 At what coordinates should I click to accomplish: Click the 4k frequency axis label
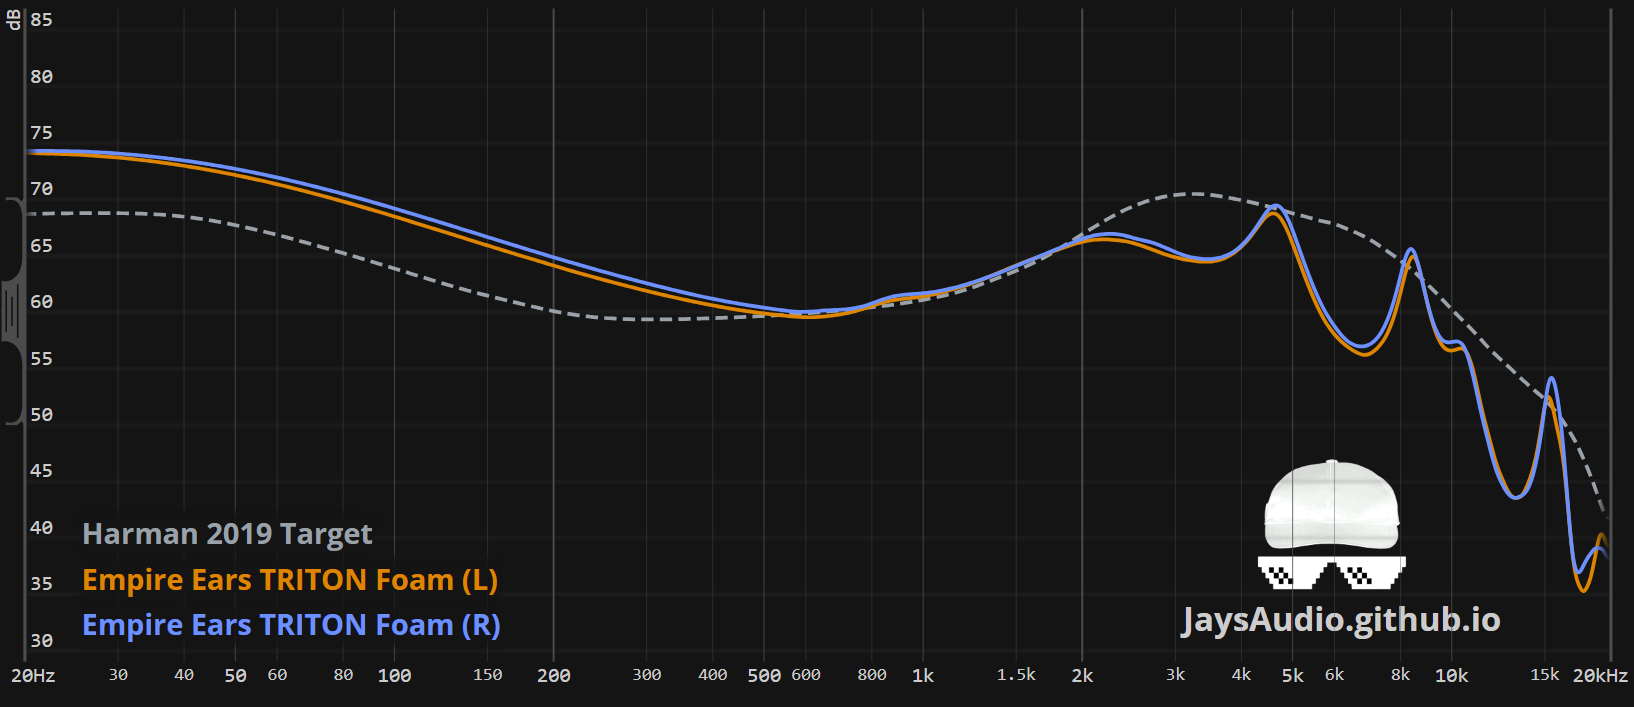[x=1241, y=675]
